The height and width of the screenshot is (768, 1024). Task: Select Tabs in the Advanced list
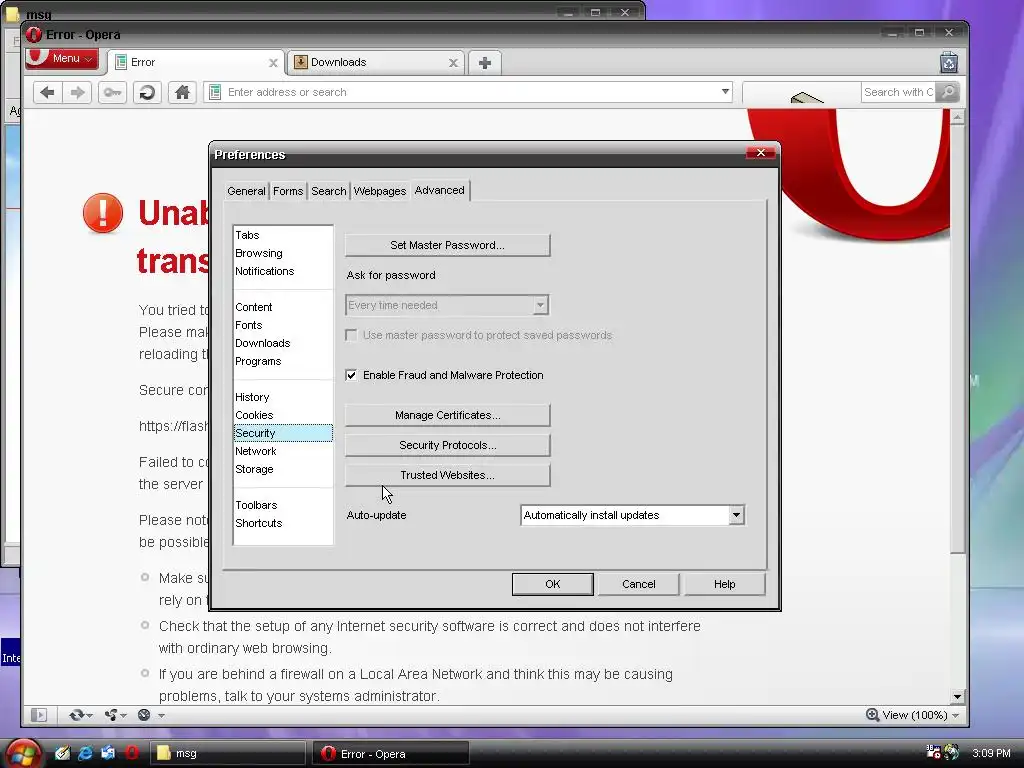pos(283,235)
